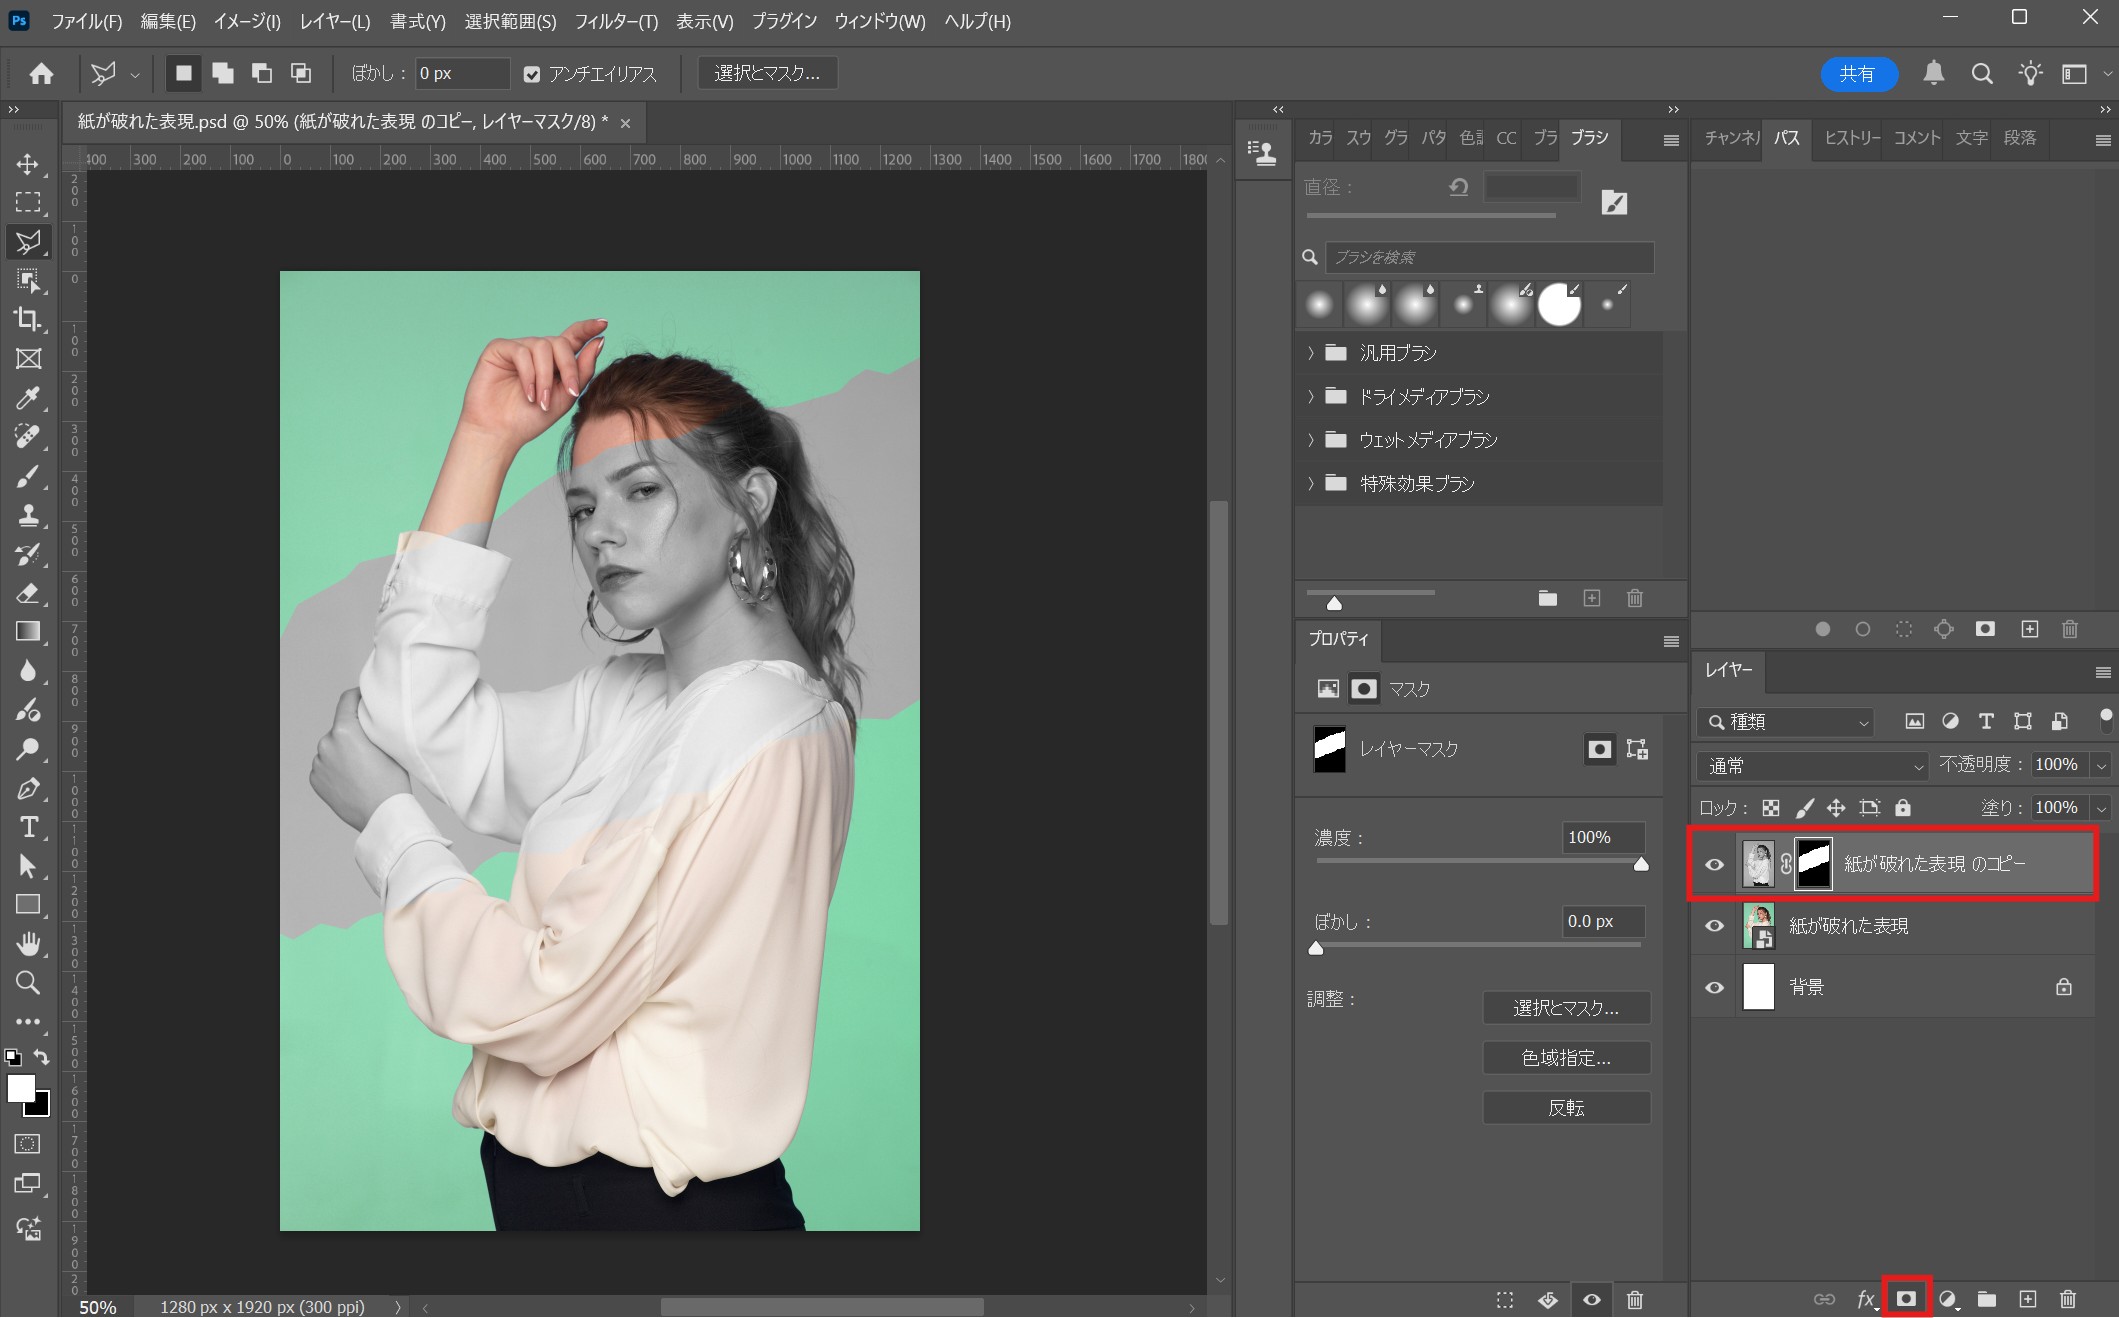2119x1318 pixels.
Task: Click the Add layer mask icon
Action: 1906,1298
